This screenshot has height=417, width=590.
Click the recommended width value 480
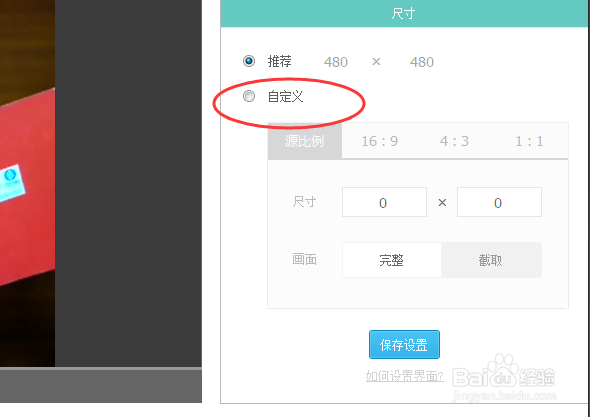click(336, 62)
